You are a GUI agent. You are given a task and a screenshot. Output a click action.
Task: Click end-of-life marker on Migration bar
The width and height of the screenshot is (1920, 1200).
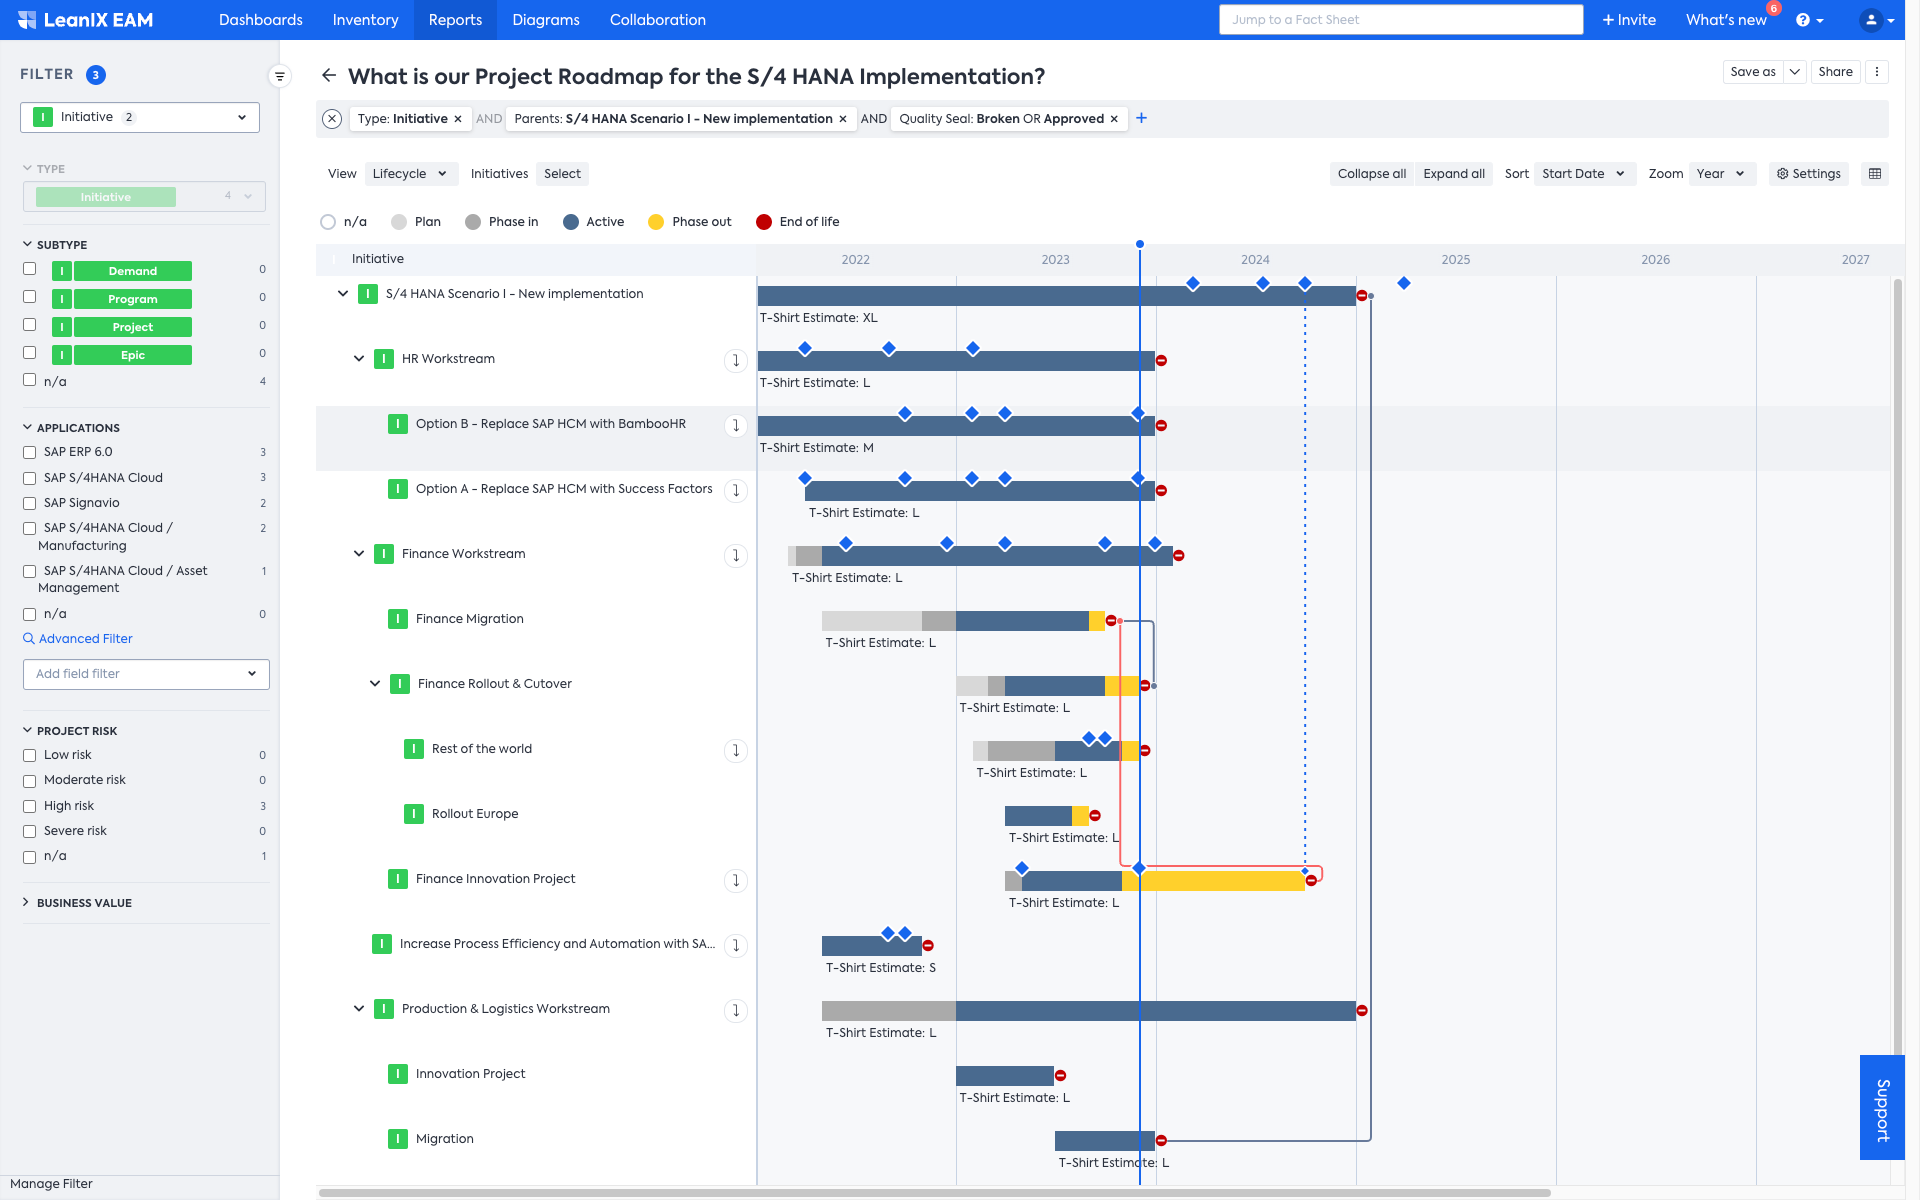(1161, 1140)
